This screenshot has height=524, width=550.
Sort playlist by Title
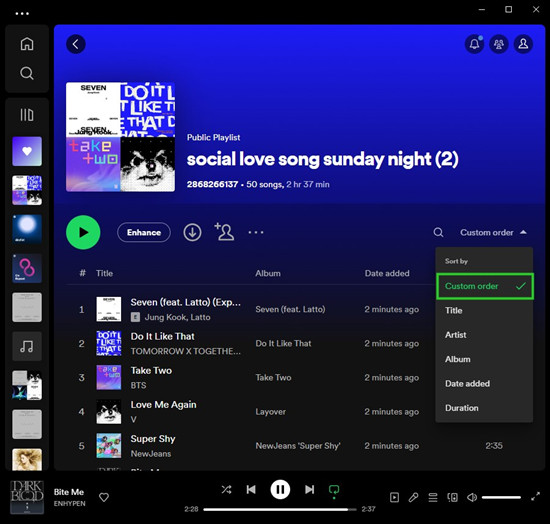(484, 310)
